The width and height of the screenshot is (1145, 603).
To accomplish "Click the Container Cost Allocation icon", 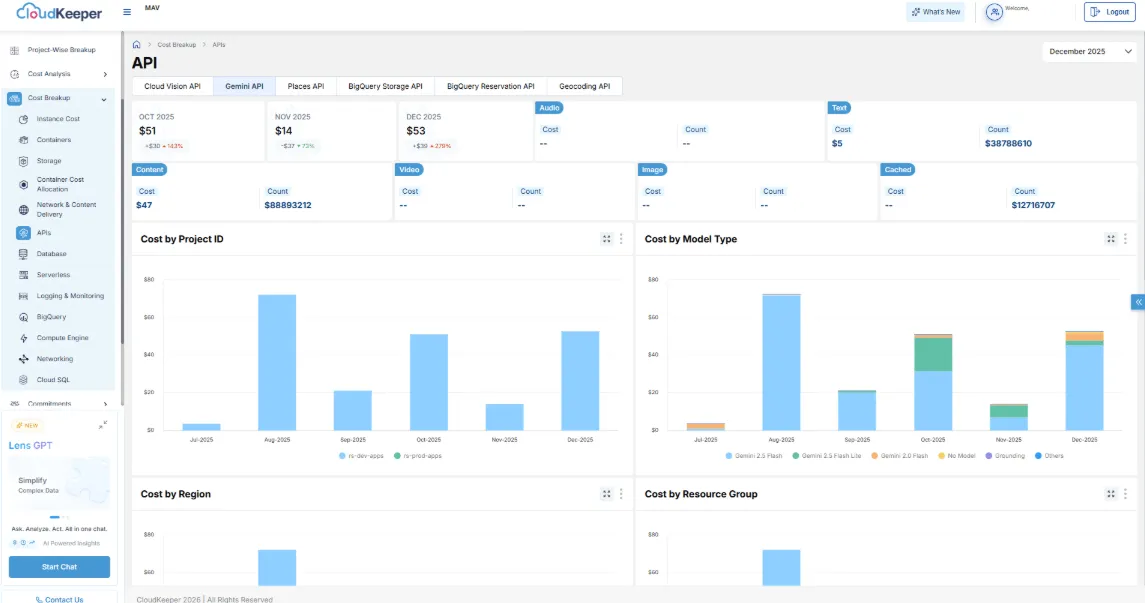I will coord(23,185).
